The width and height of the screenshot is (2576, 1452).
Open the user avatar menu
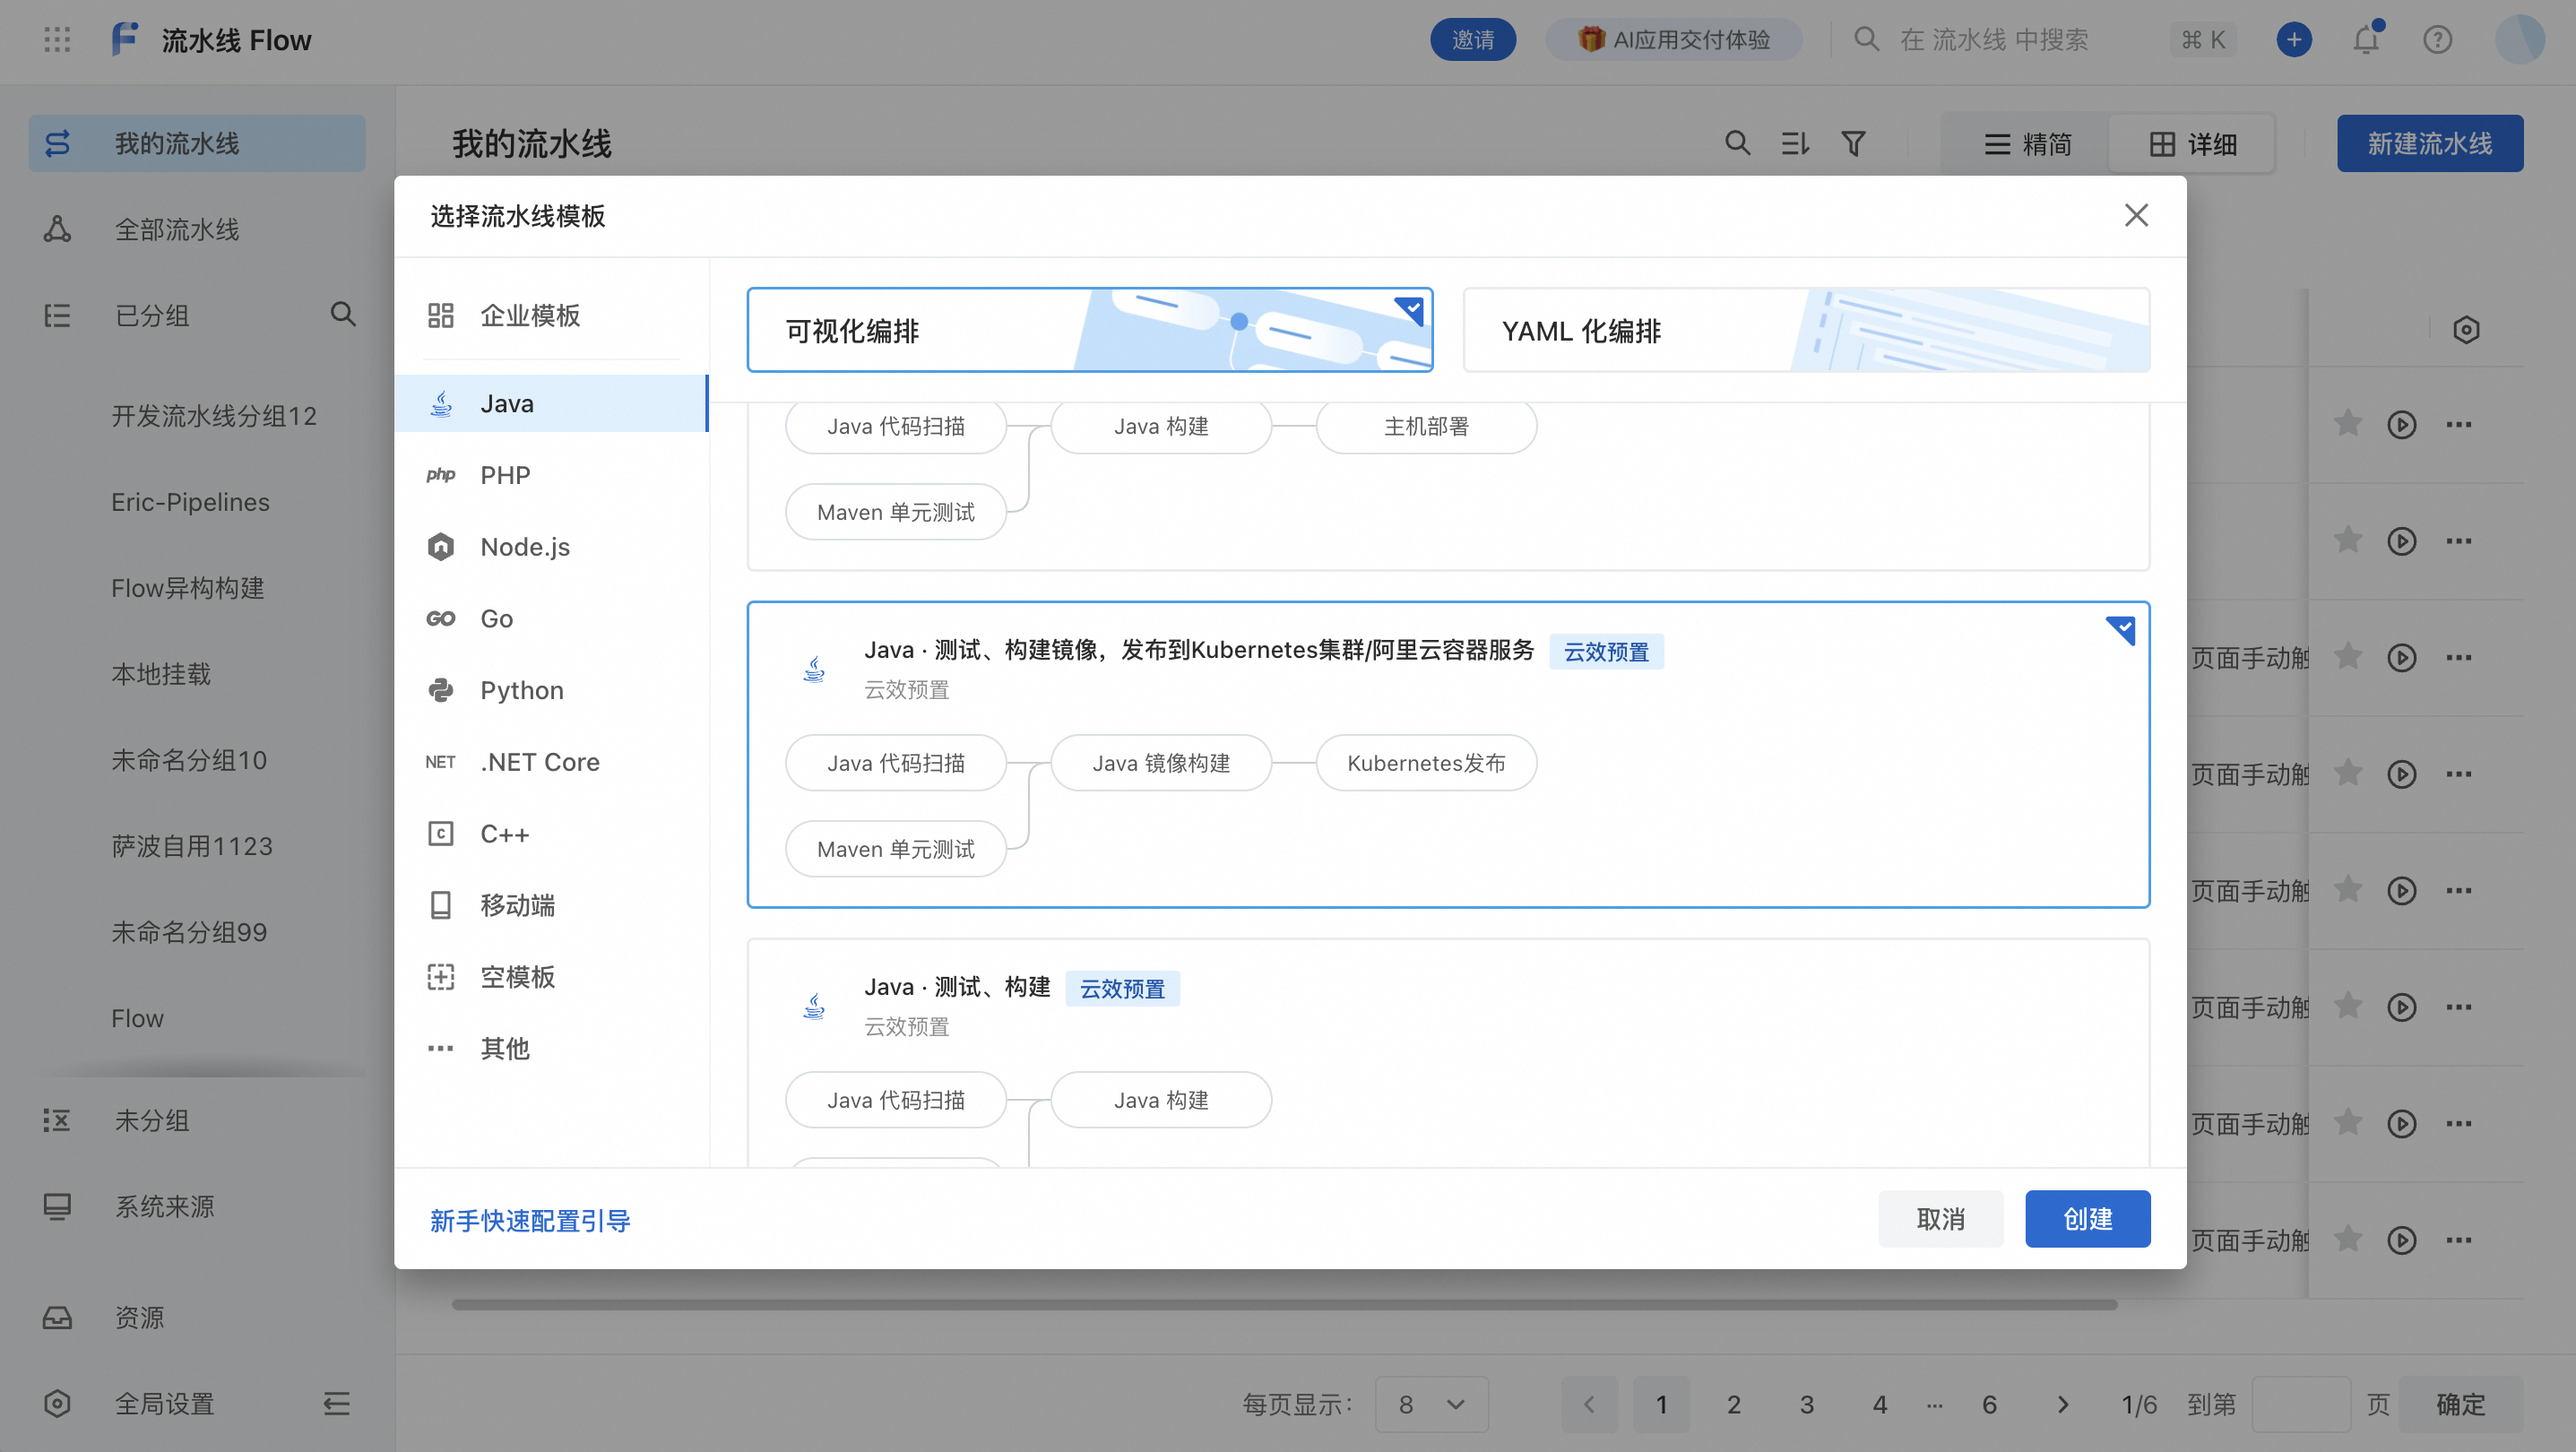point(2519,40)
